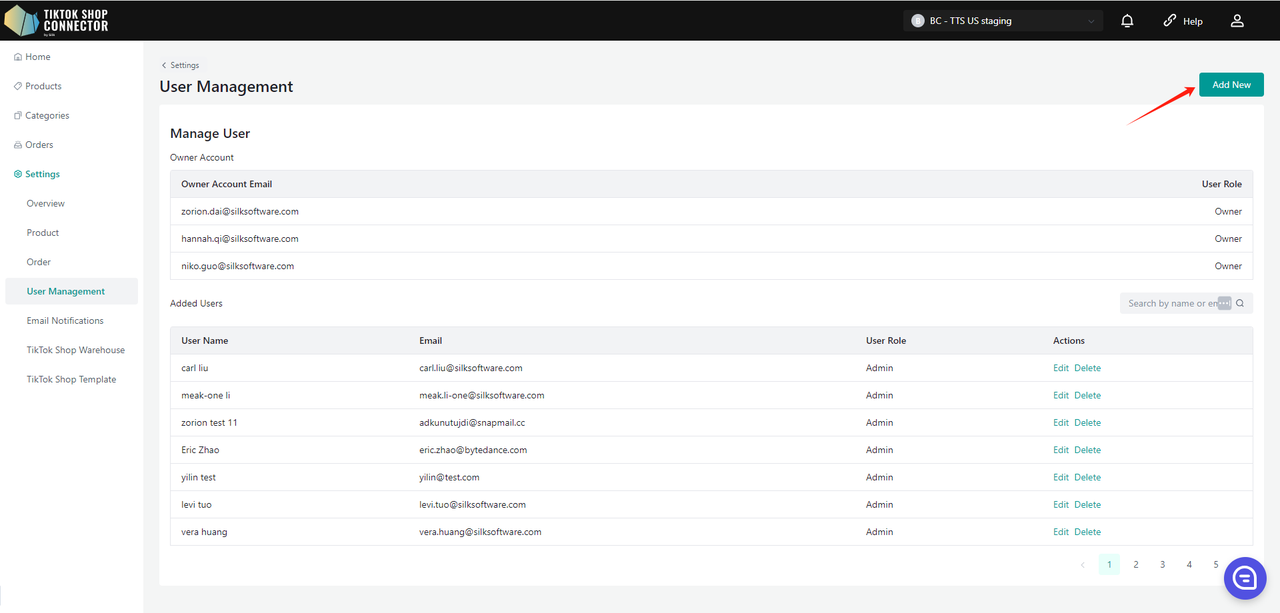1280x613 pixels.
Task: Open Products in the sidebar
Action: [x=43, y=86]
